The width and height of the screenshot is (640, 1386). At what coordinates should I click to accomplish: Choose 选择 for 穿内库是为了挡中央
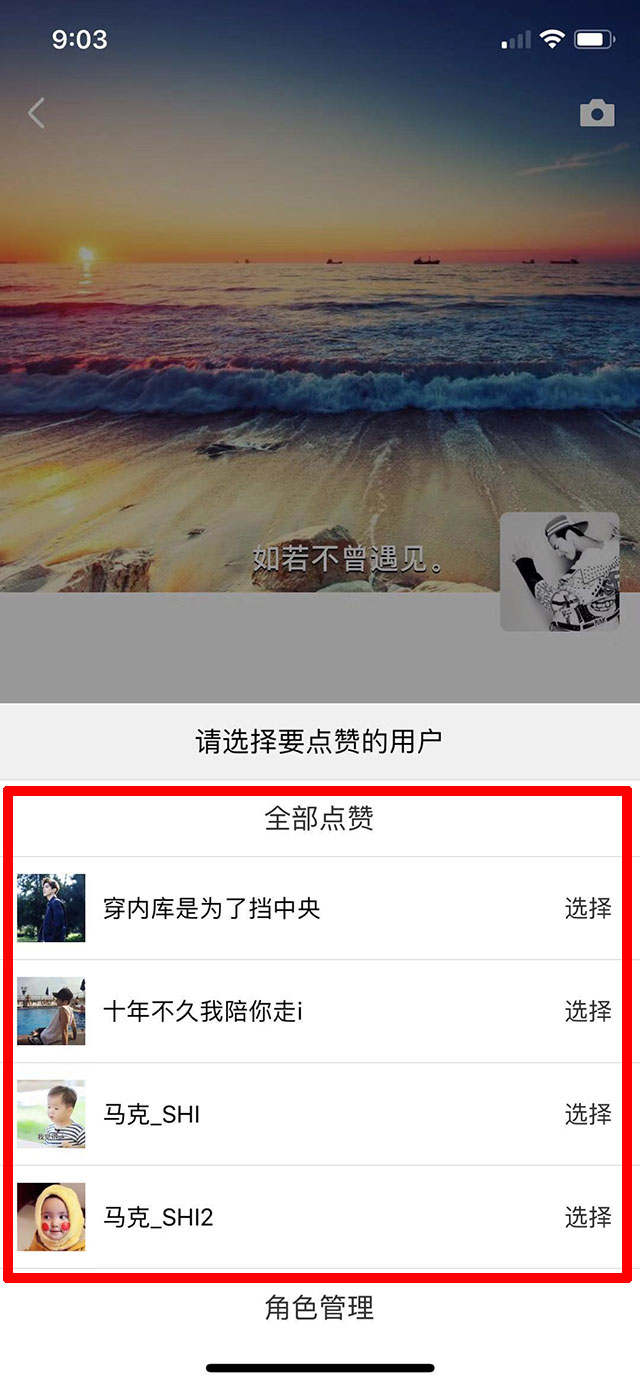588,908
